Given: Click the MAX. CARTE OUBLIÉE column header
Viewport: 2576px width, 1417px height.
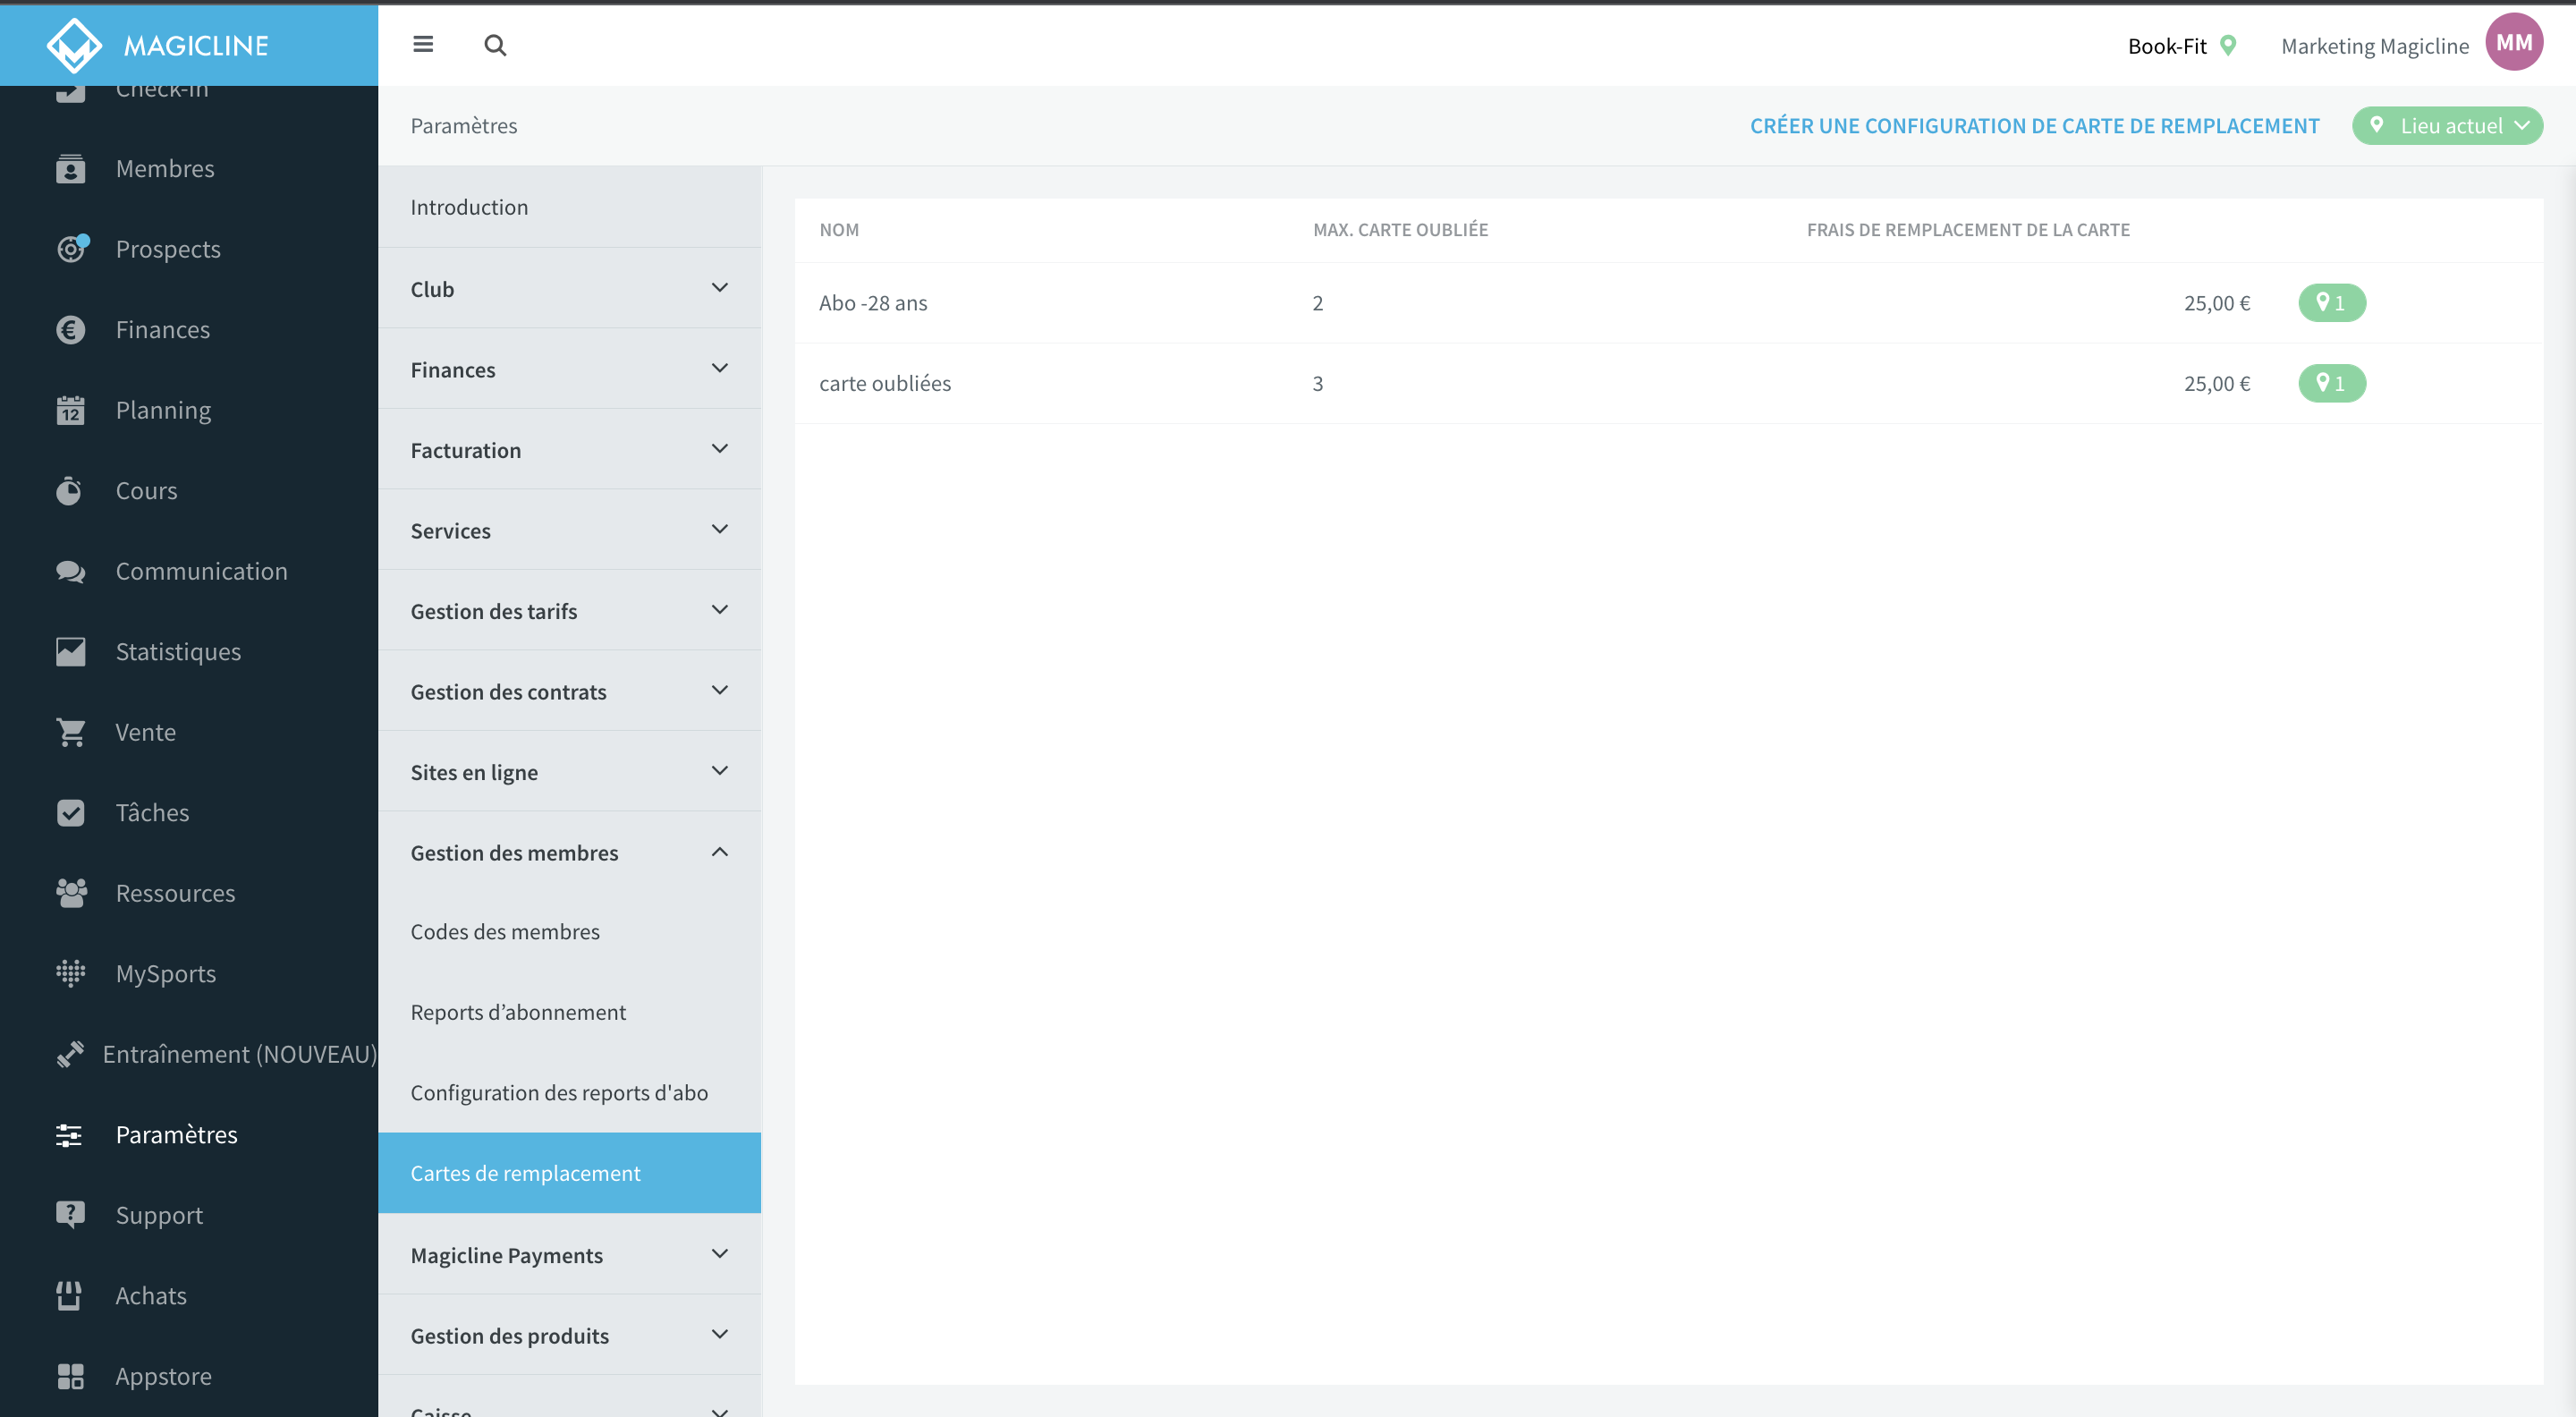Looking at the screenshot, I should (x=1400, y=230).
